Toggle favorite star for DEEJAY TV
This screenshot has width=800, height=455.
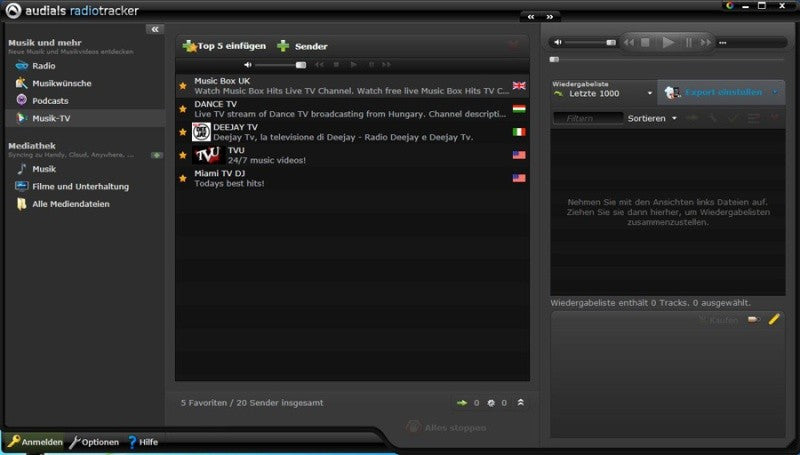click(183, 132)
